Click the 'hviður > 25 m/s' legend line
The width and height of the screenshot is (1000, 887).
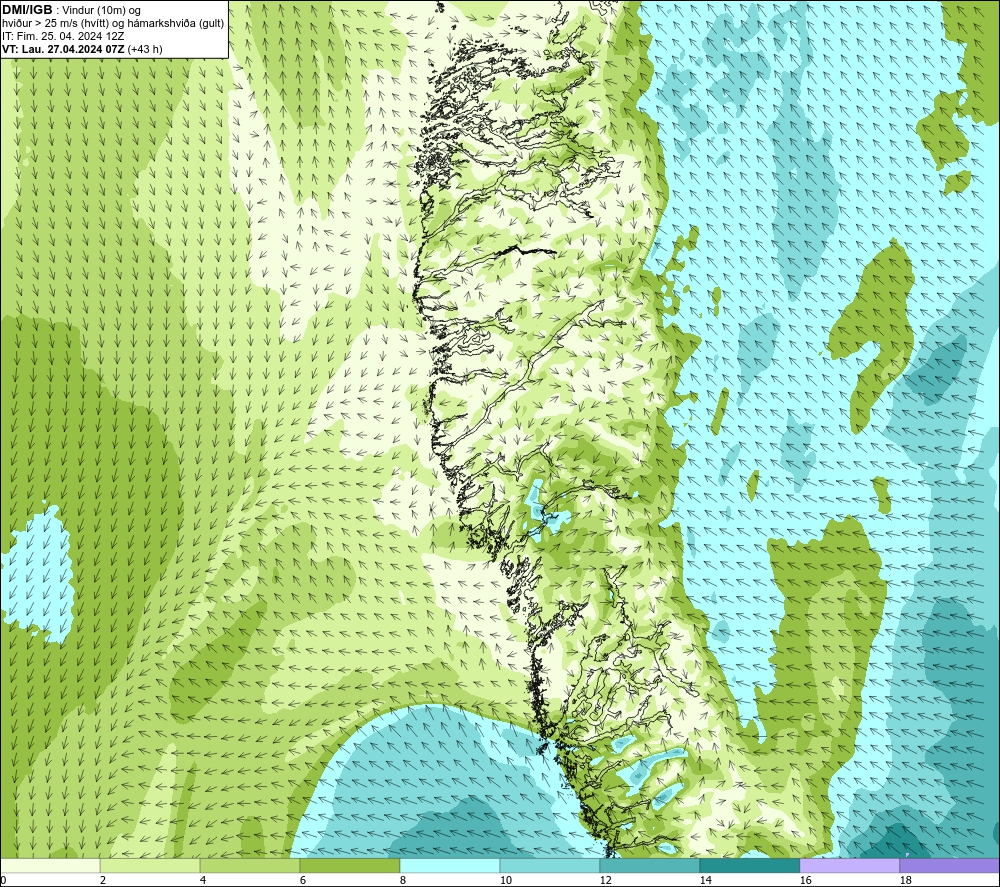pyautogui.click(x=114, y=23)
